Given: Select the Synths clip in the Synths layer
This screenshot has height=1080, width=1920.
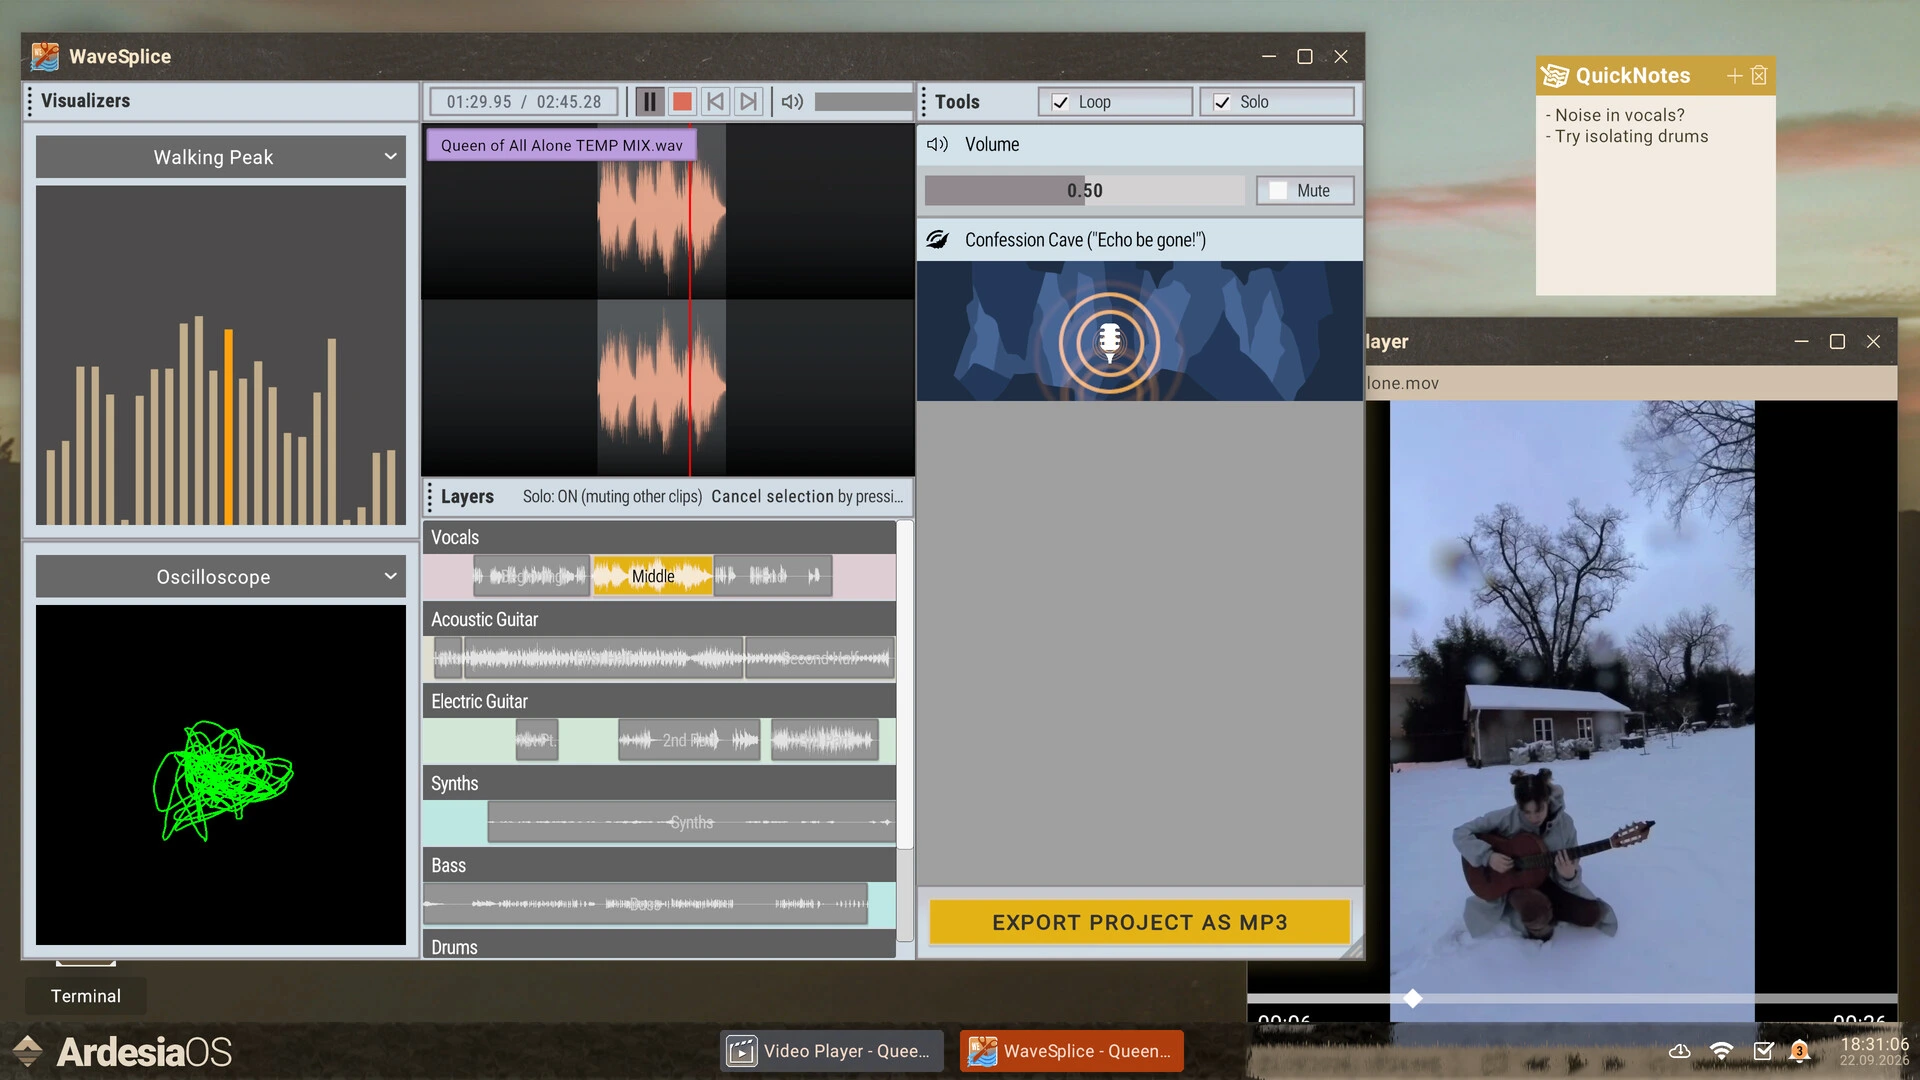Looking at the screenshot, I should (x=691, y=822).
